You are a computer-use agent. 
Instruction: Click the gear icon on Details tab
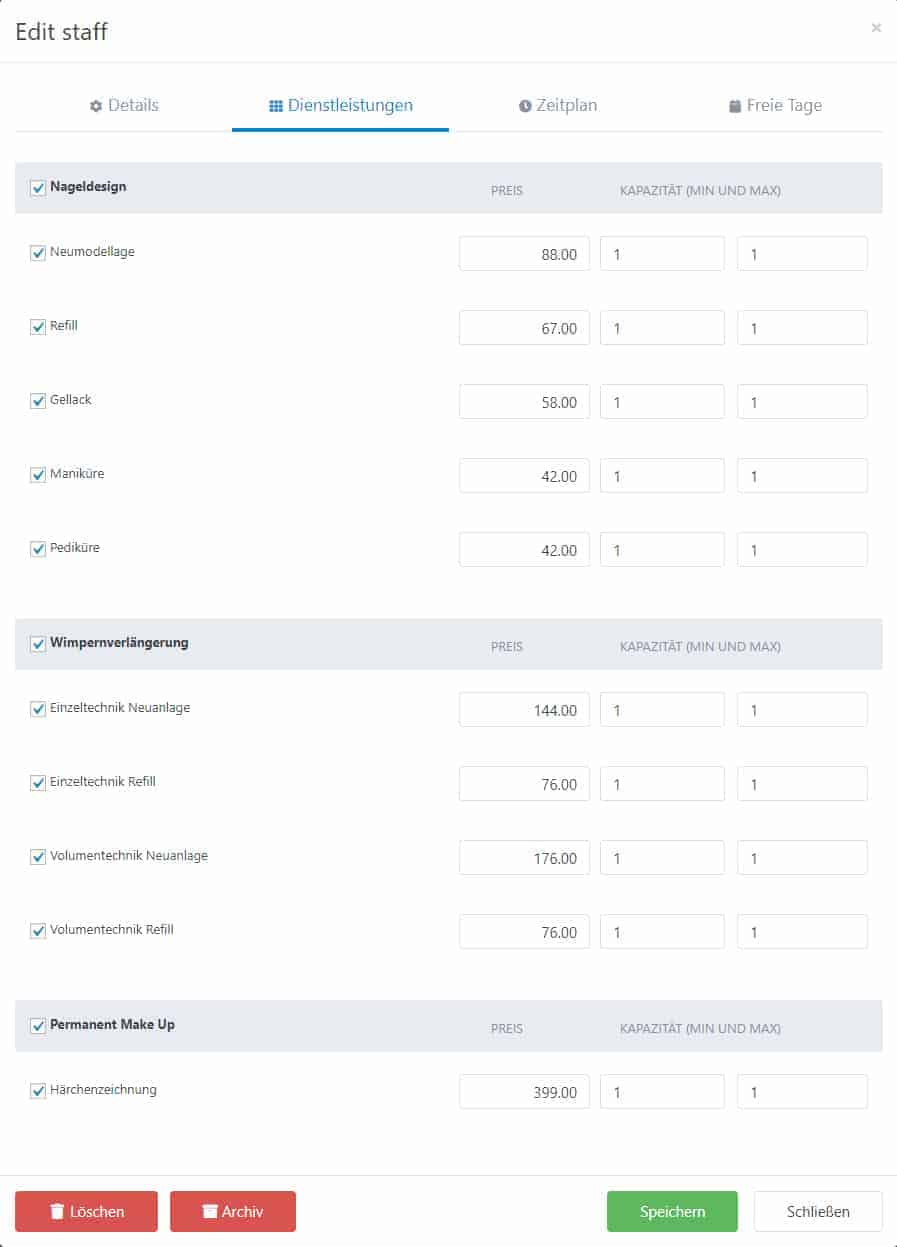click(96, 106)
